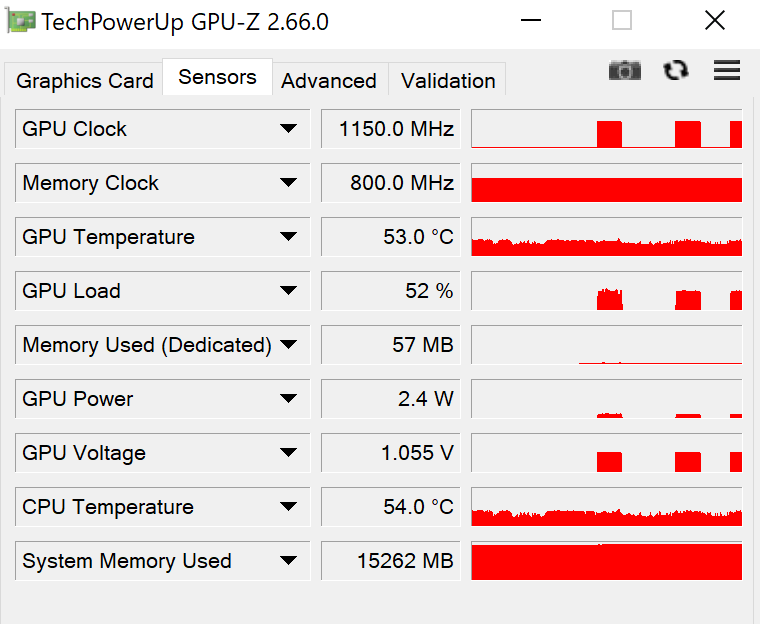The image size is (760, 624).
Task: Expand the GPU Clock sensor dropdown
Action: tap(288, 129)
